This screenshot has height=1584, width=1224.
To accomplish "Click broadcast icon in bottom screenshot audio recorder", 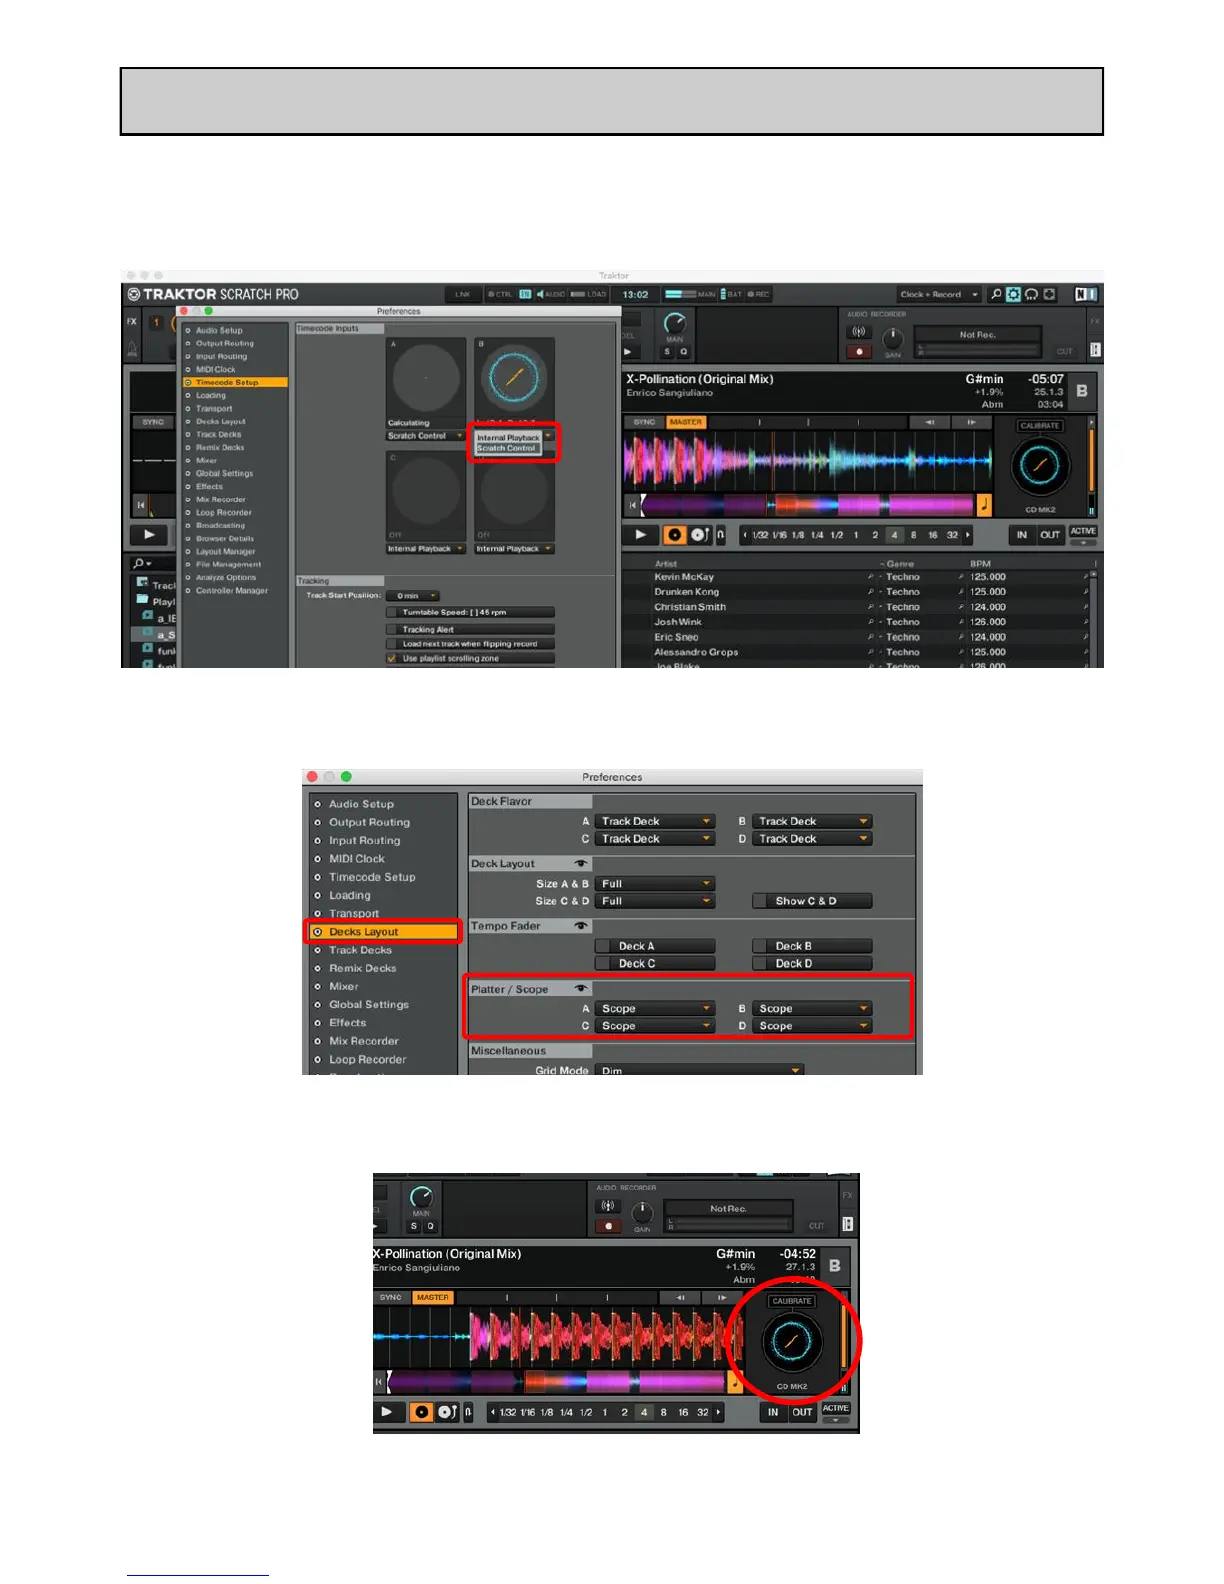I will (607, 1207).
